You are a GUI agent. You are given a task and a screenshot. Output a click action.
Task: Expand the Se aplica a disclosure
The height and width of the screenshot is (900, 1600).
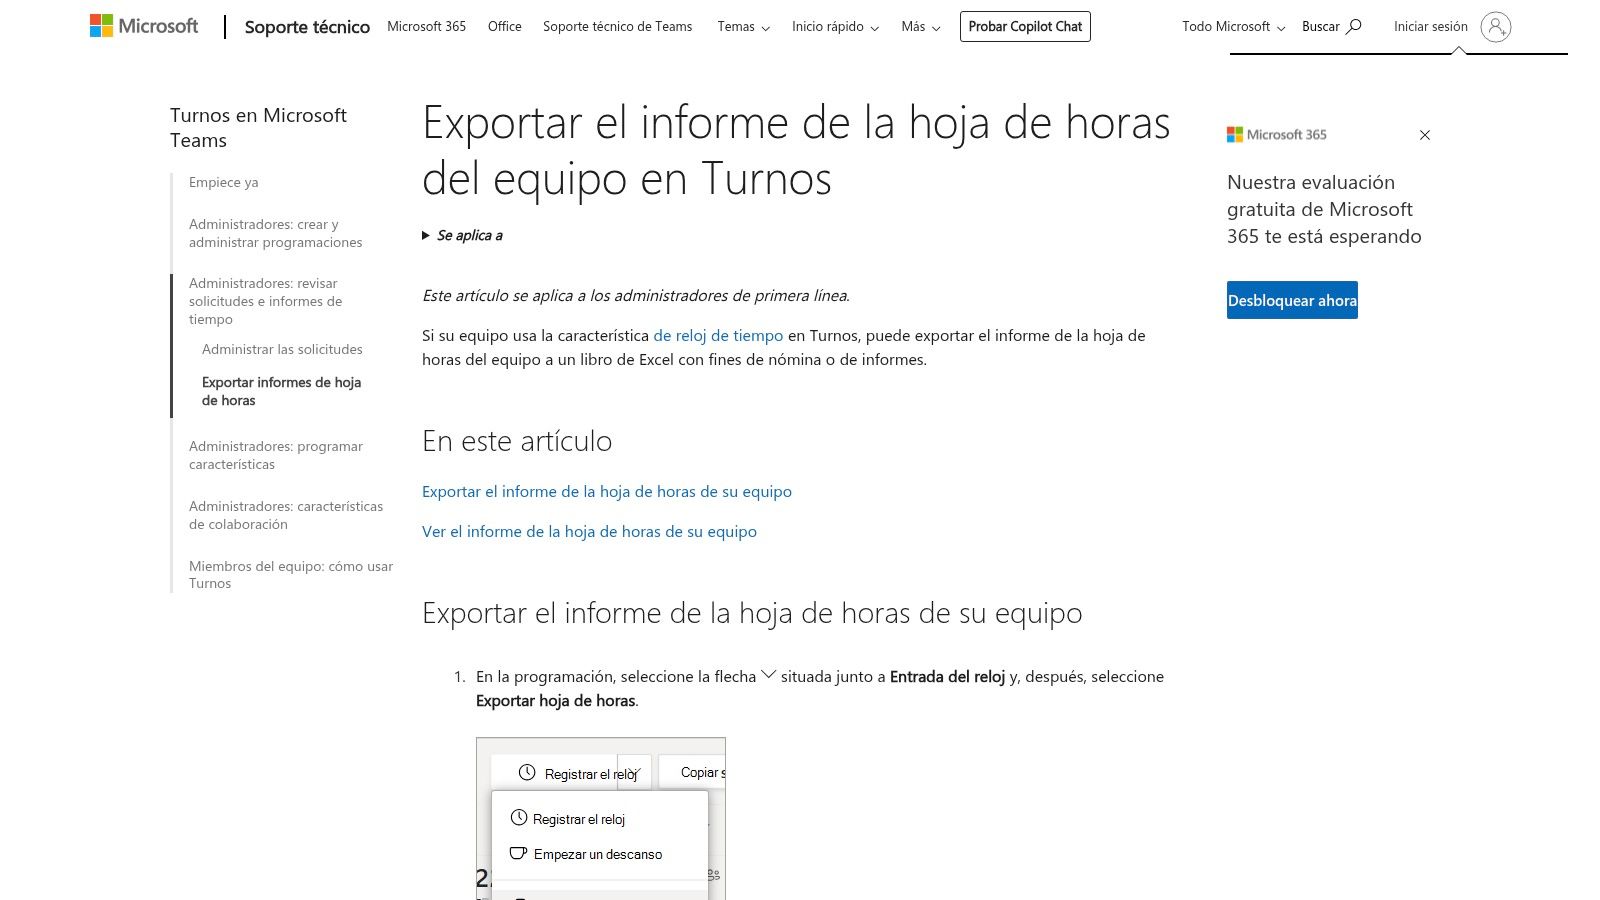pyautogui.click(x=463, y=235)
